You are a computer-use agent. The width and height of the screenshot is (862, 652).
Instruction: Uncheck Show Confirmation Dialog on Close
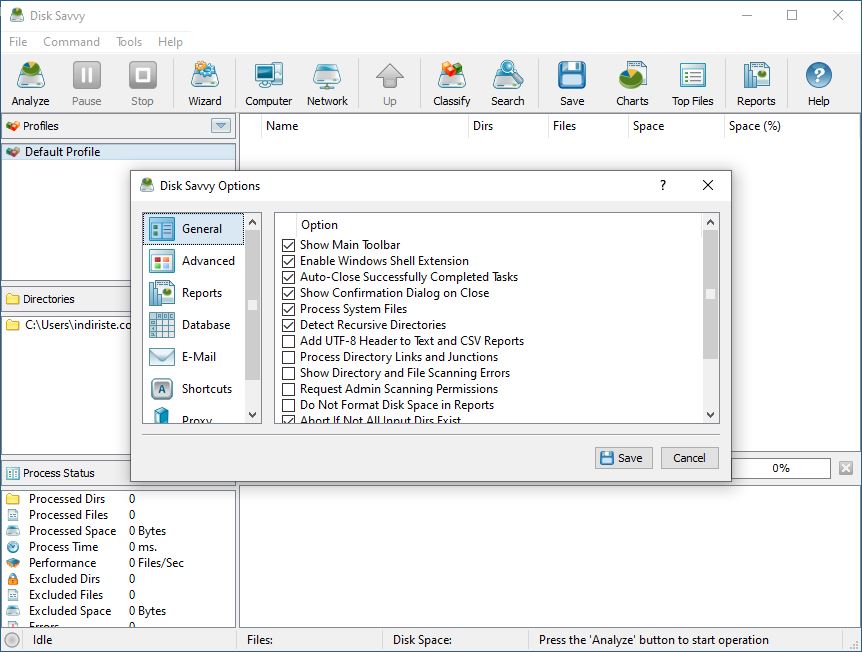click(288, 293)
